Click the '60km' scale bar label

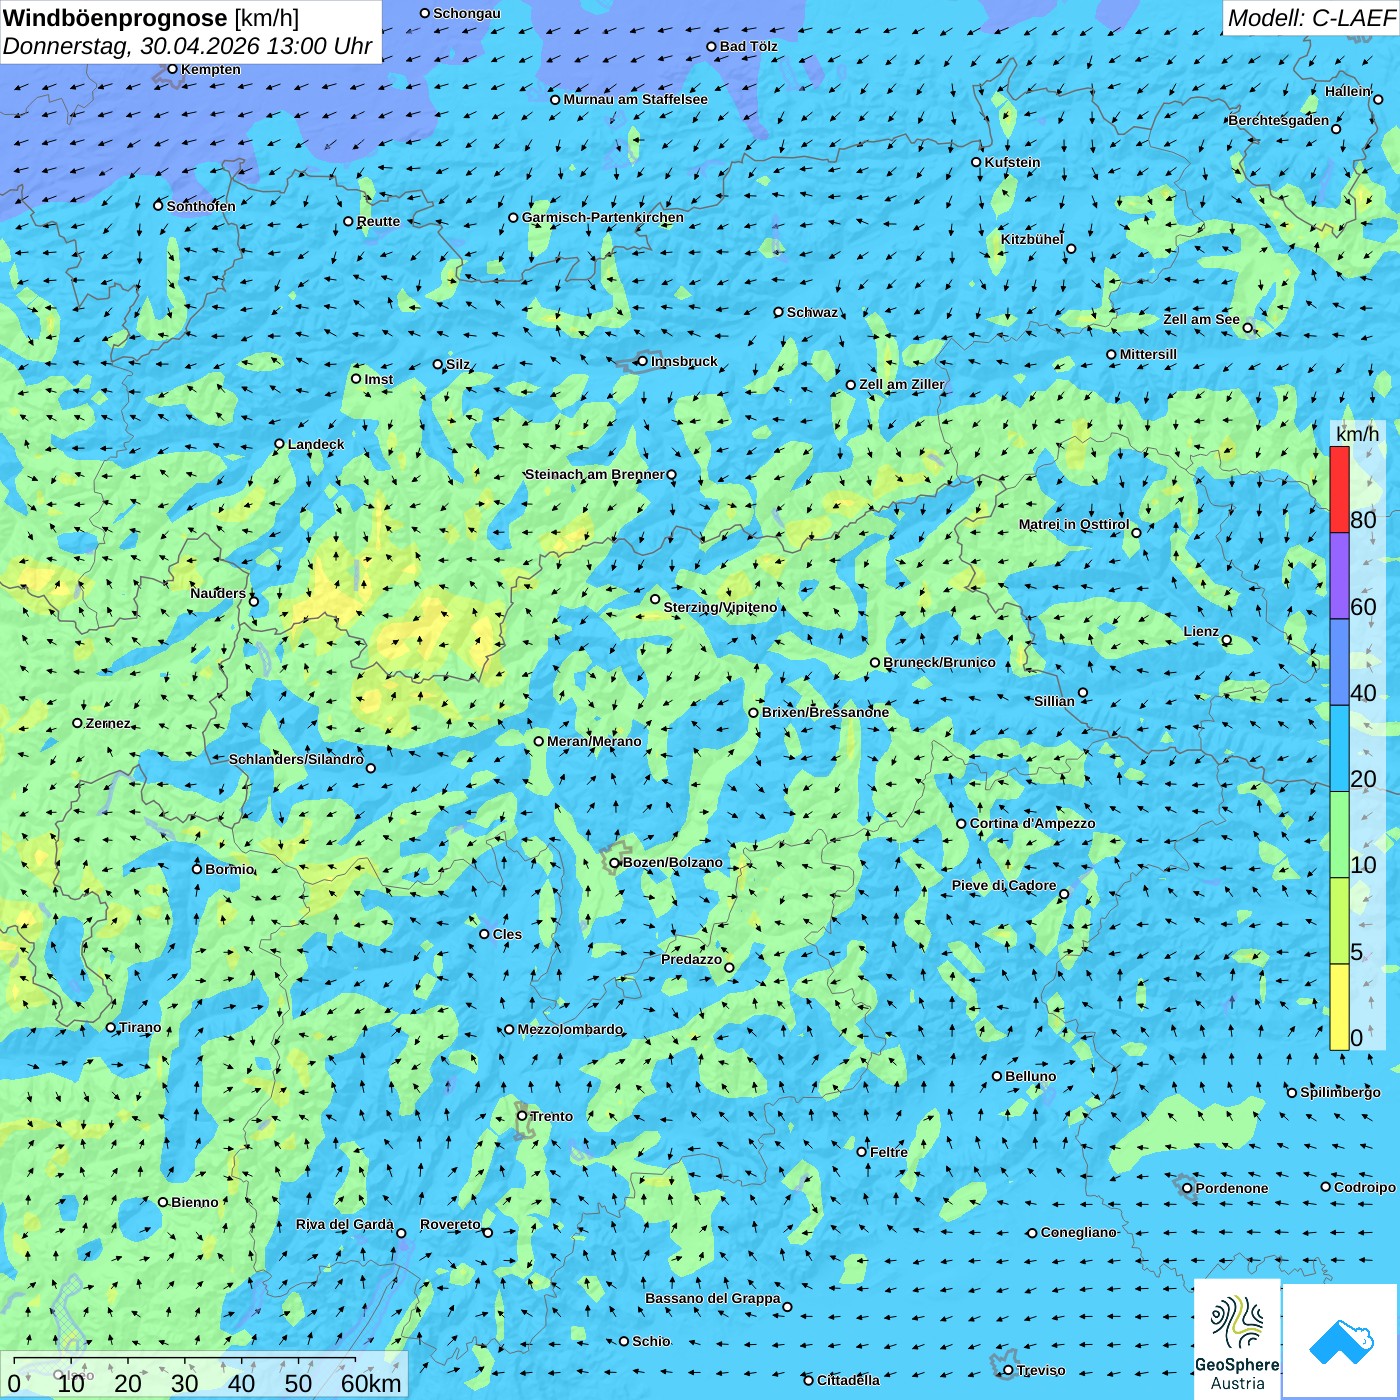pyautogui.click(x=371, y=1383)
